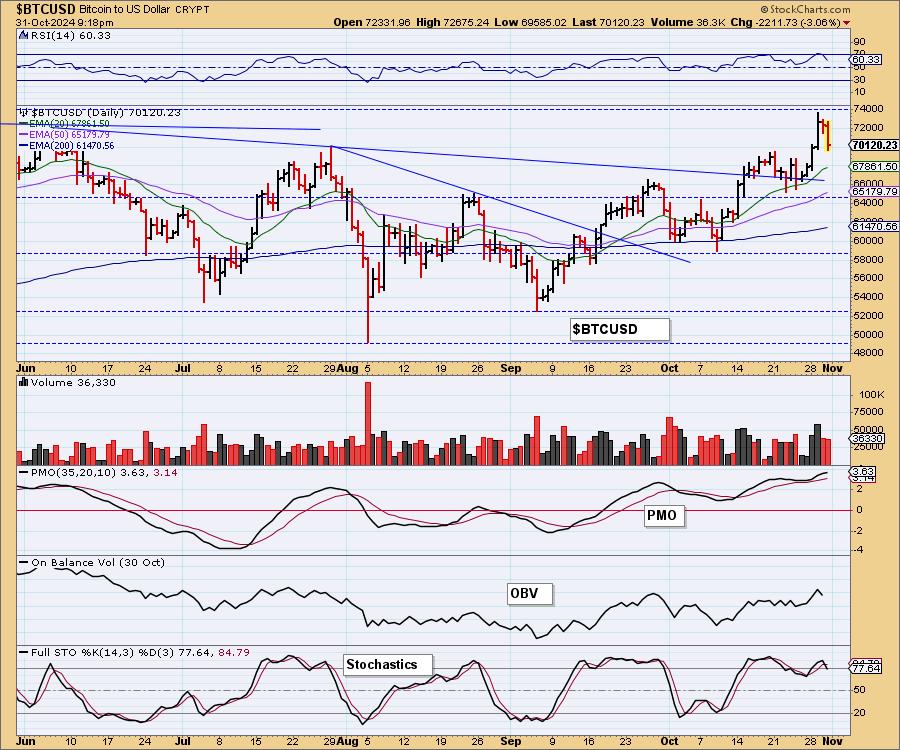Click the Sep label under the price chart
This screenshot has height=750, width=900.
pos(510,368)
